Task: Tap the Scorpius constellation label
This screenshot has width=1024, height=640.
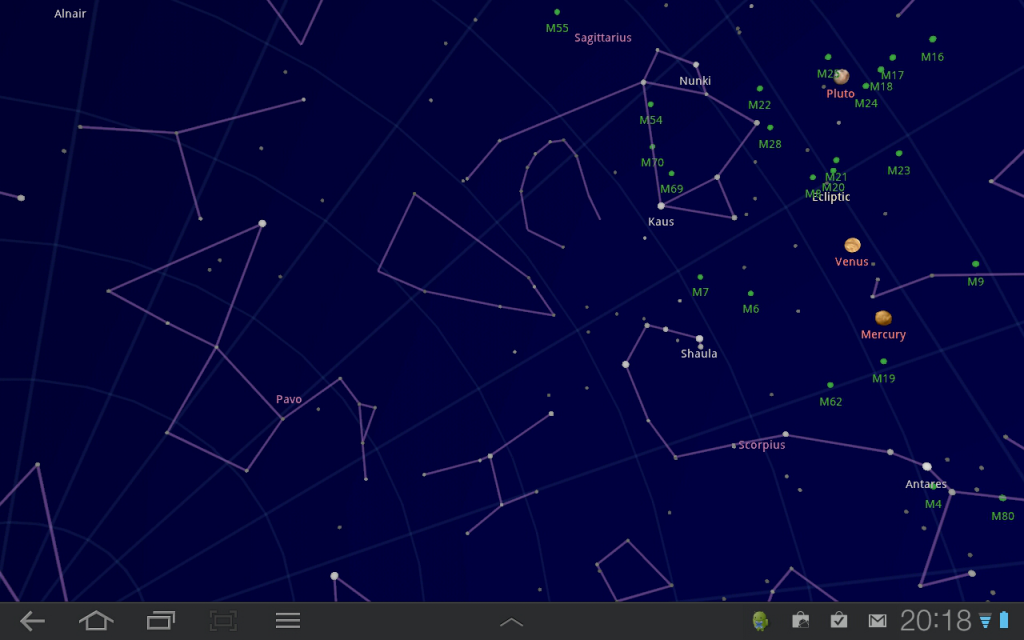Action: coord(761,445)
